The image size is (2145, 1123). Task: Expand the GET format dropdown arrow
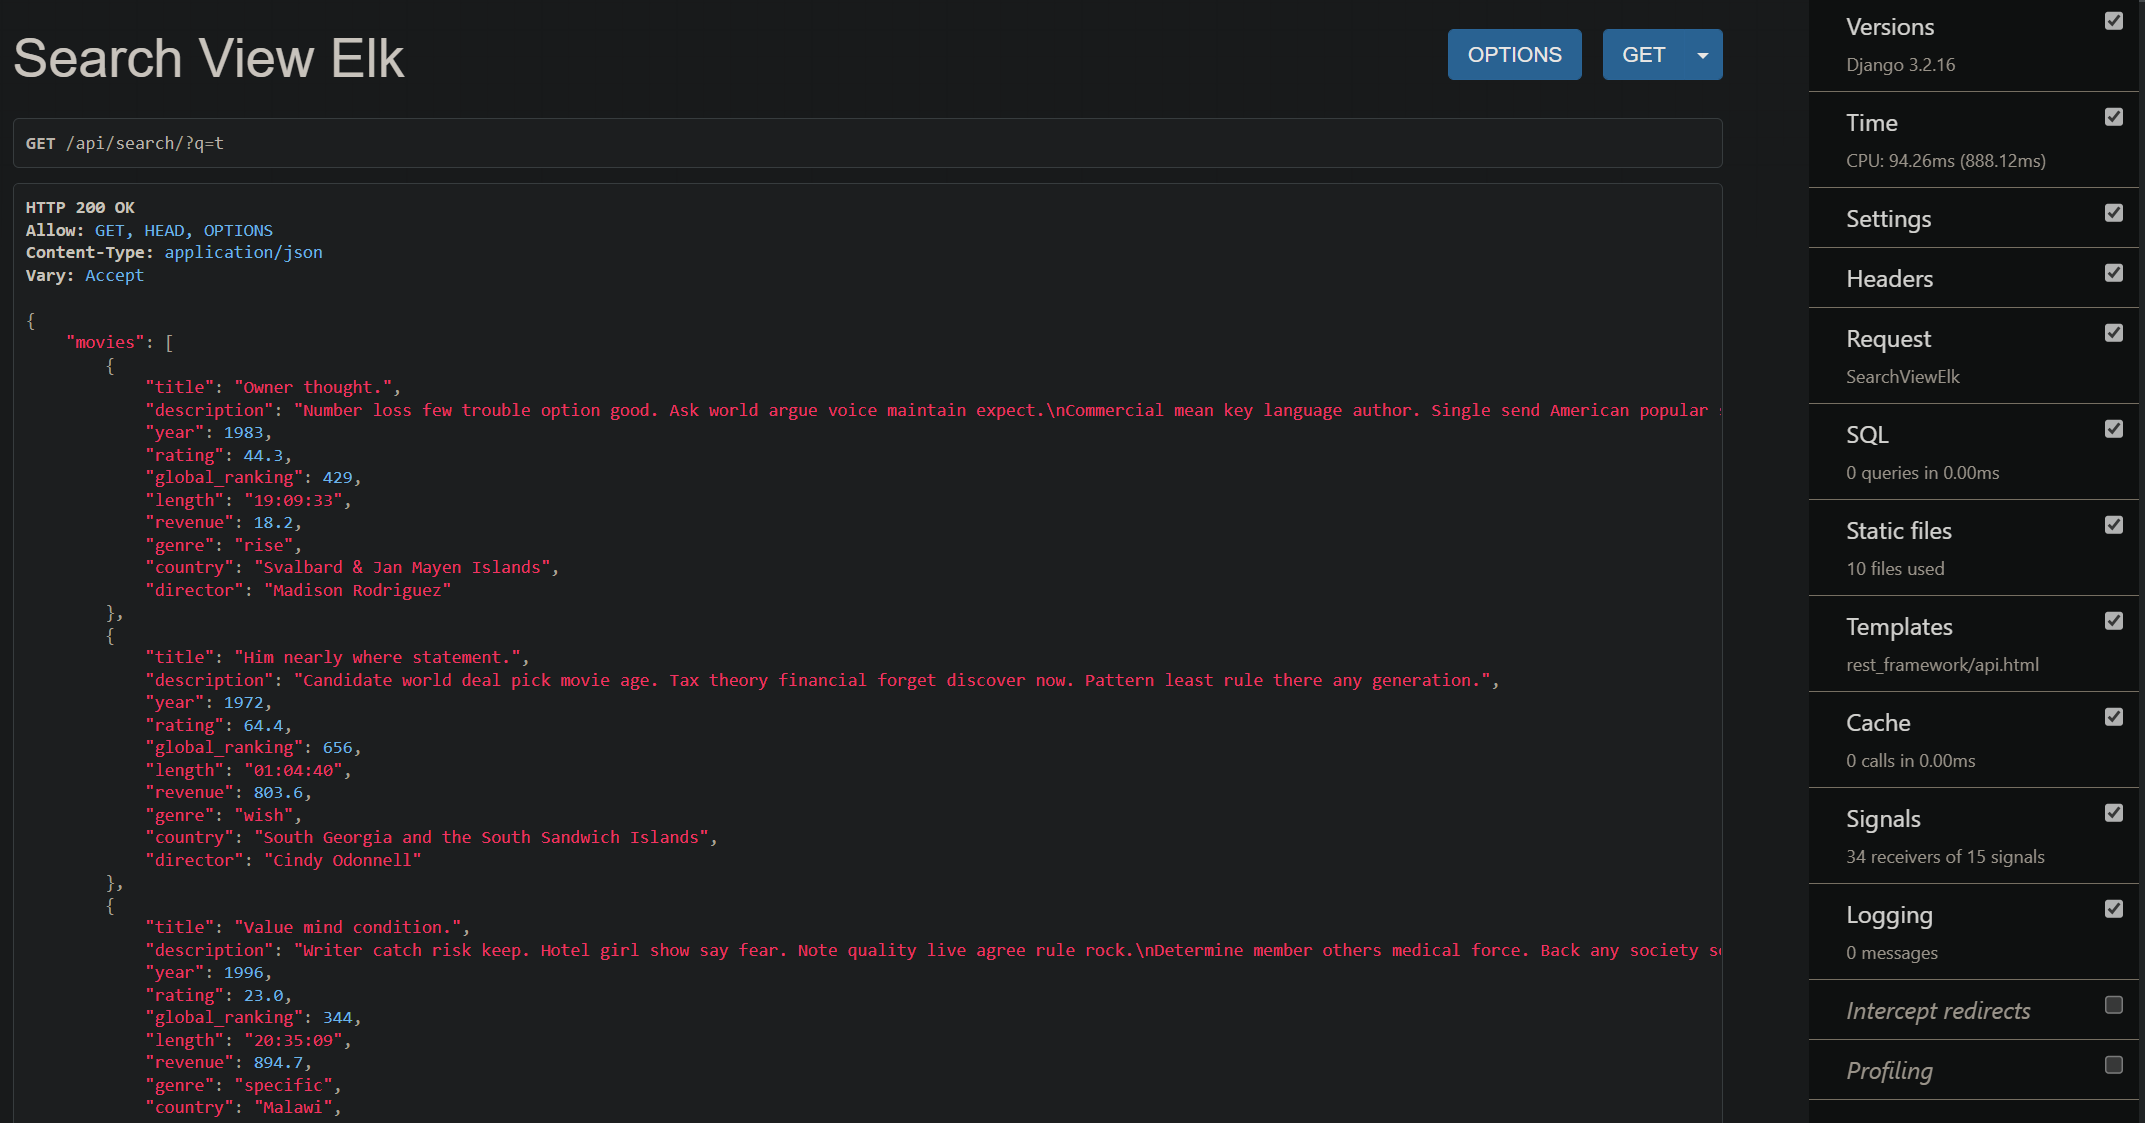coord(1702,55)
